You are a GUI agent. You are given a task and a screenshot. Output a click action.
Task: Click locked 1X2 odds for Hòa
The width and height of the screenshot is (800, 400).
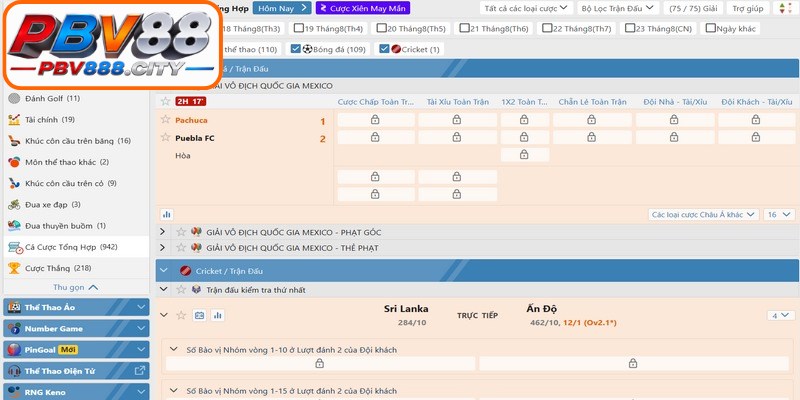(524, 155)
